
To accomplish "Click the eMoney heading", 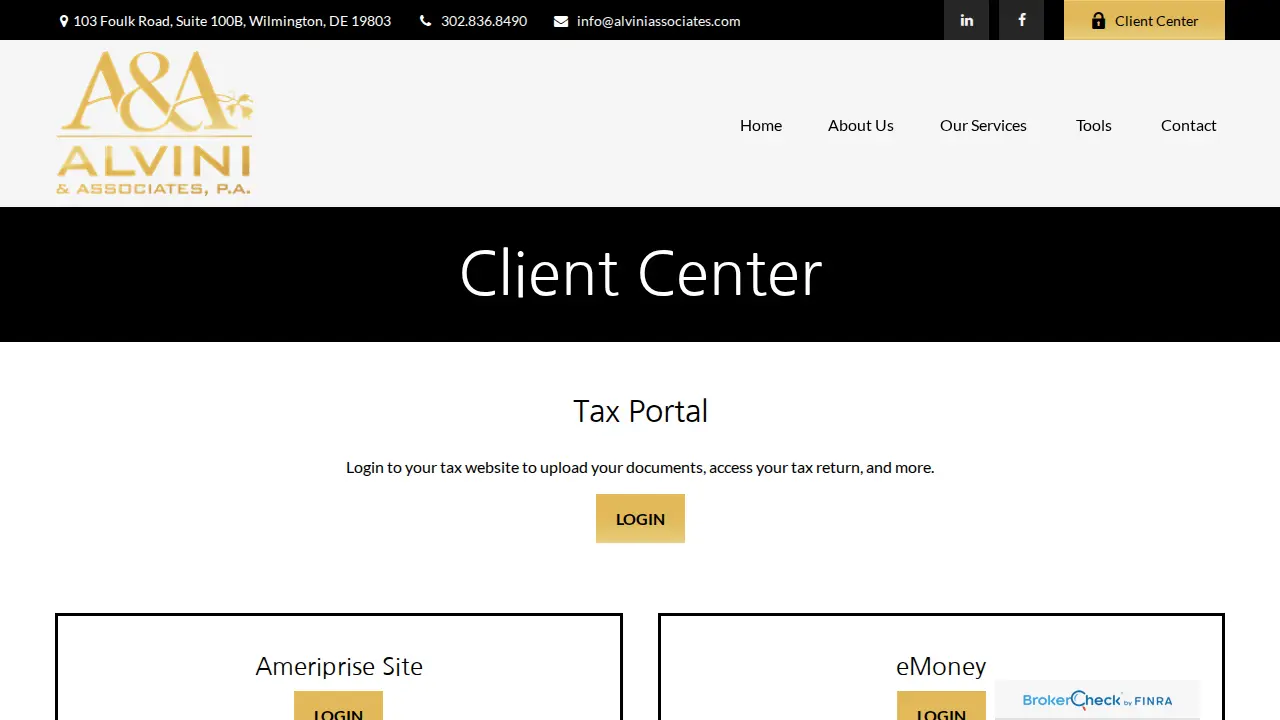I will pyautogui.click(x=941, y=666).
